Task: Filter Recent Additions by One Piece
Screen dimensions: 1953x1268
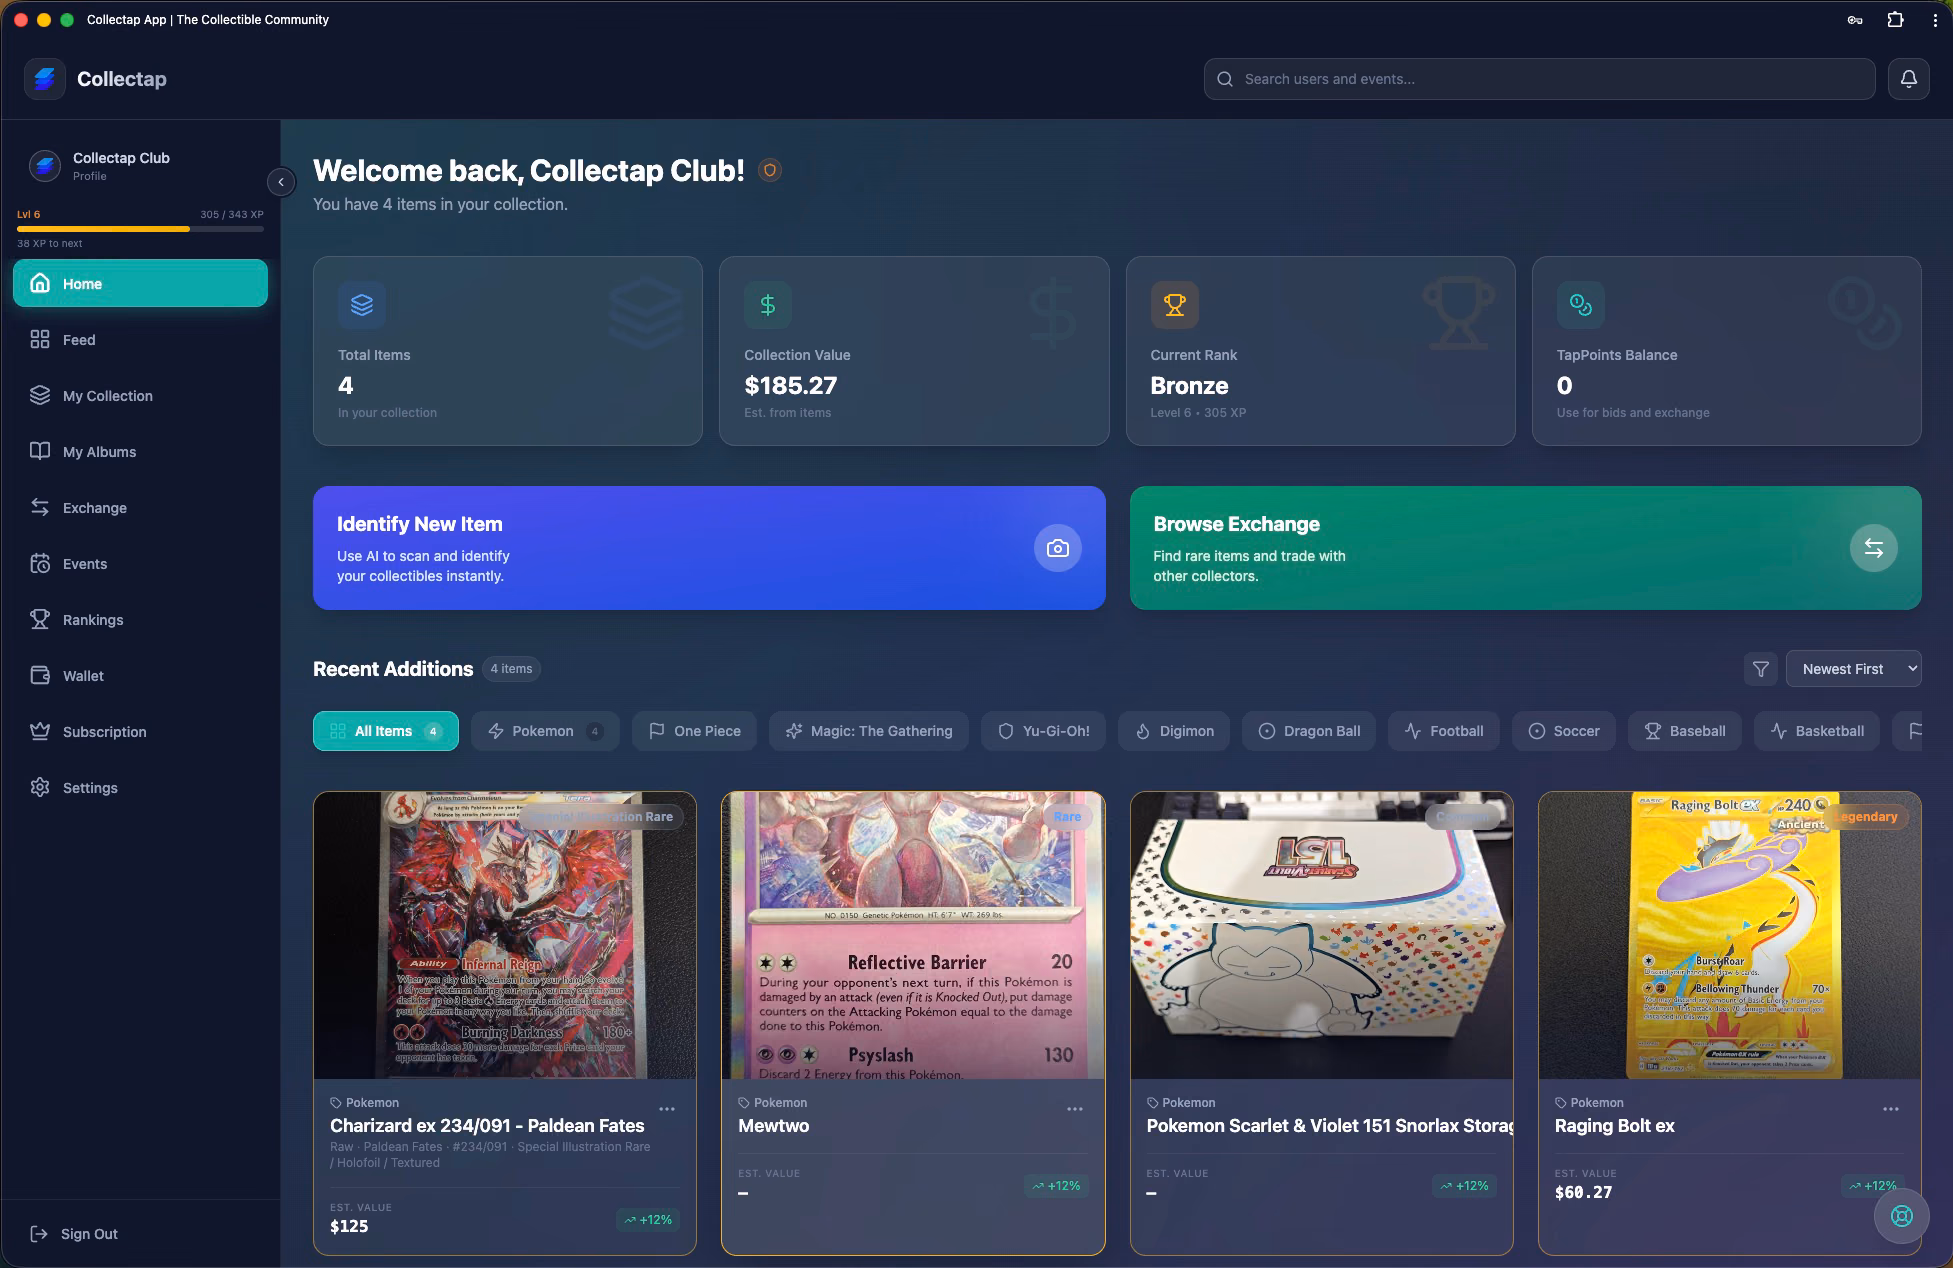Action: tap(694, 731)
